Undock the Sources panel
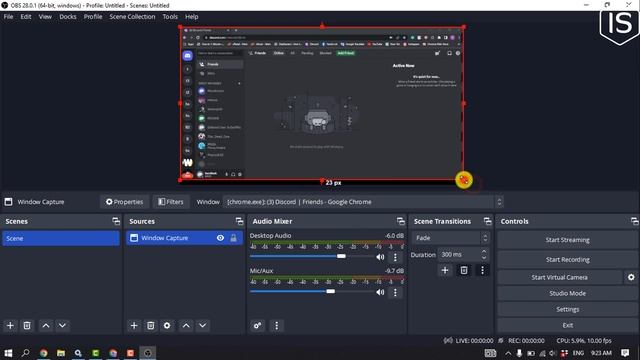The image size is (640, 360). pos(240,221)
